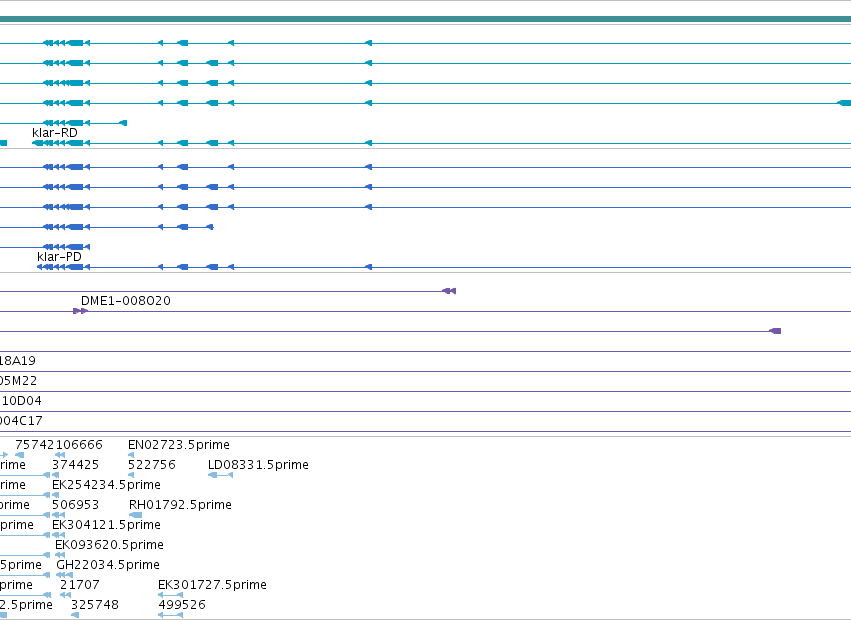The width and height of the screenshot is (851, 620).
Task: Select the 506953 feature label
Action: [75, 505]
